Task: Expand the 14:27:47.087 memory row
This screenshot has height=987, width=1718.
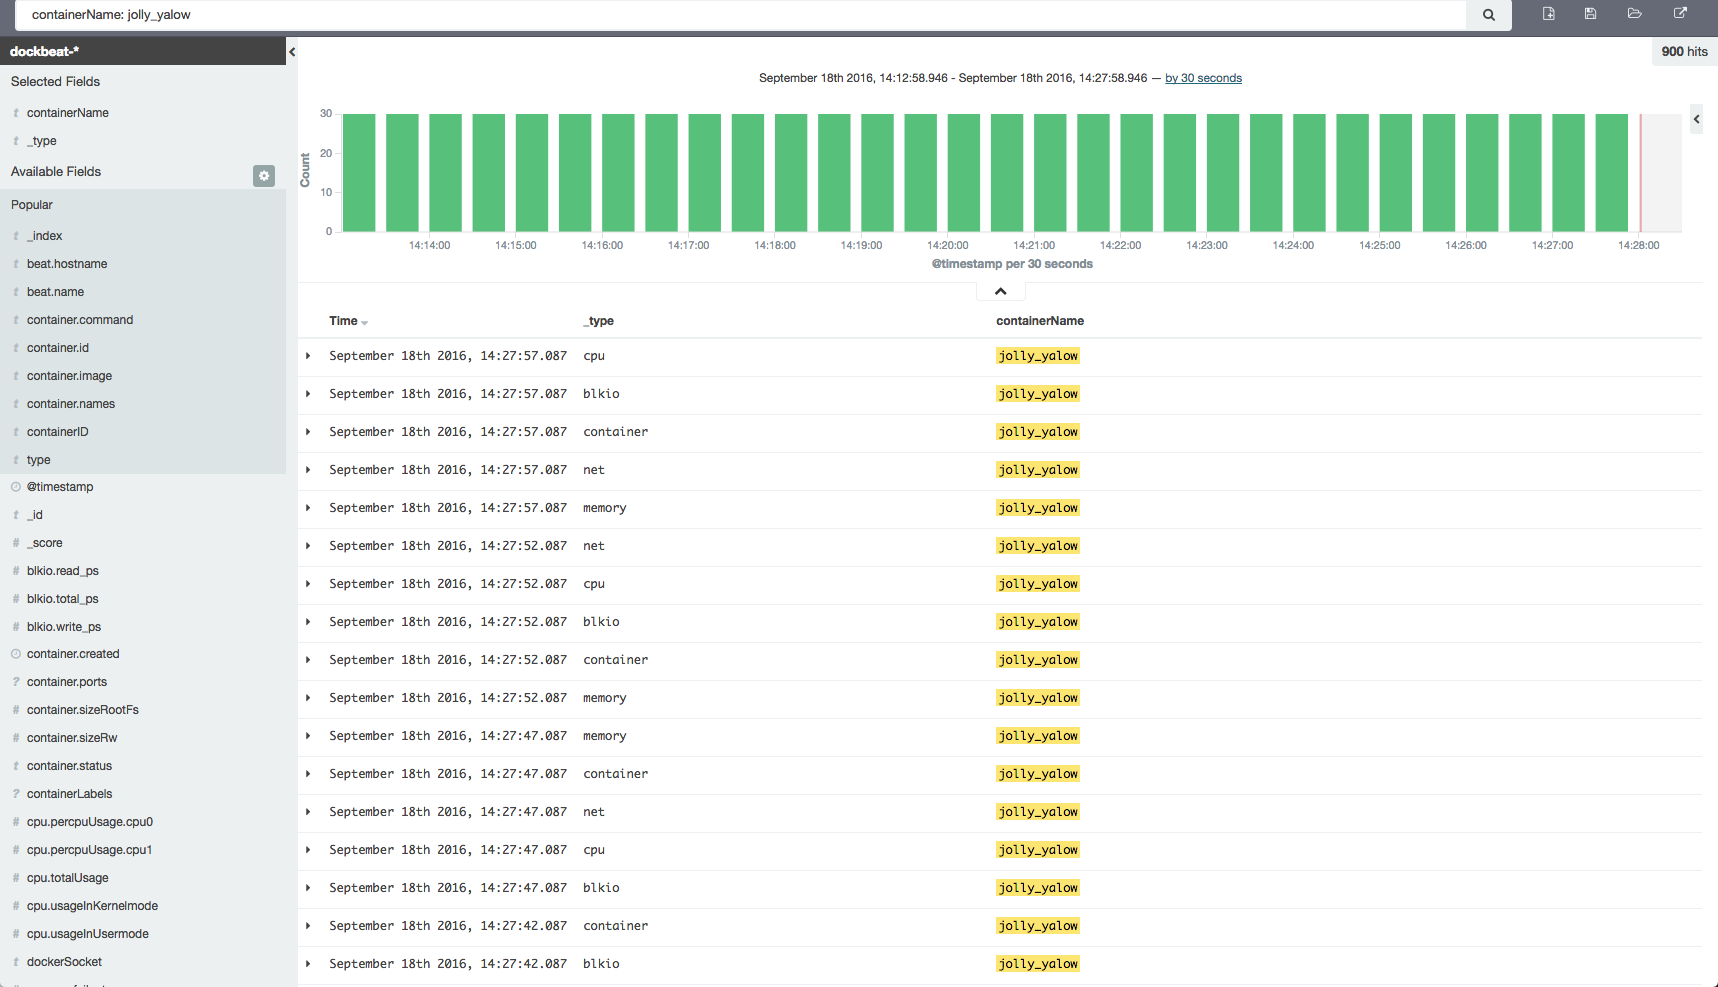Action: (x=308, y=736)
